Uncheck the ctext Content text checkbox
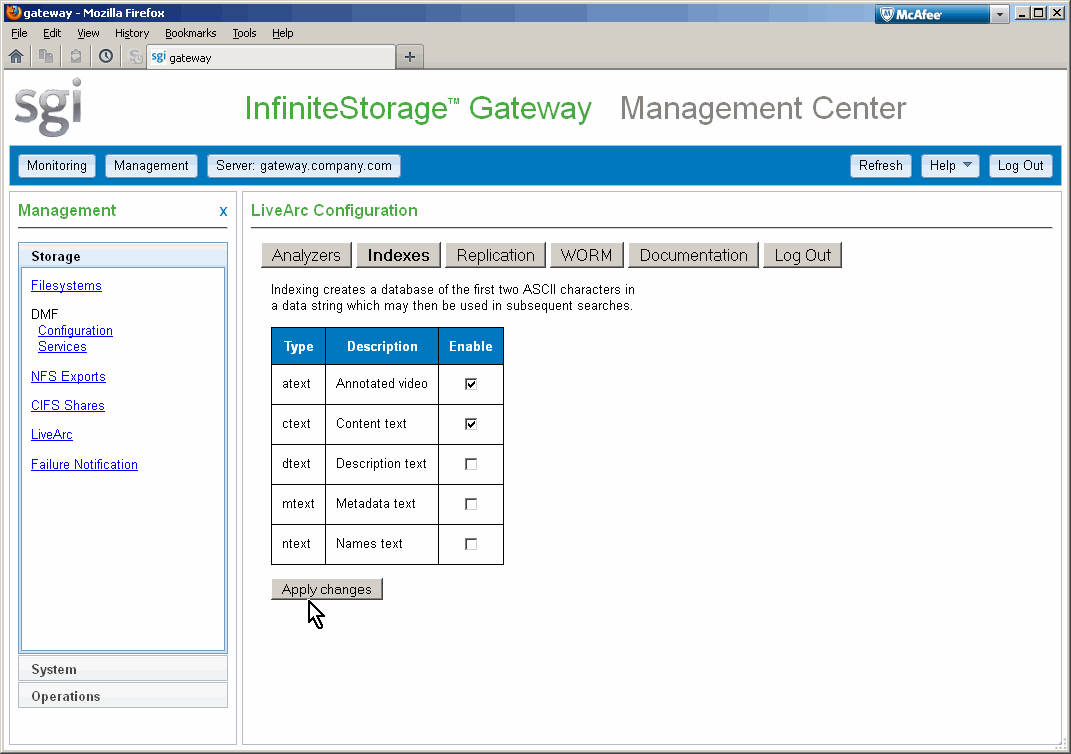1071x754 pixels. point(471,424)
